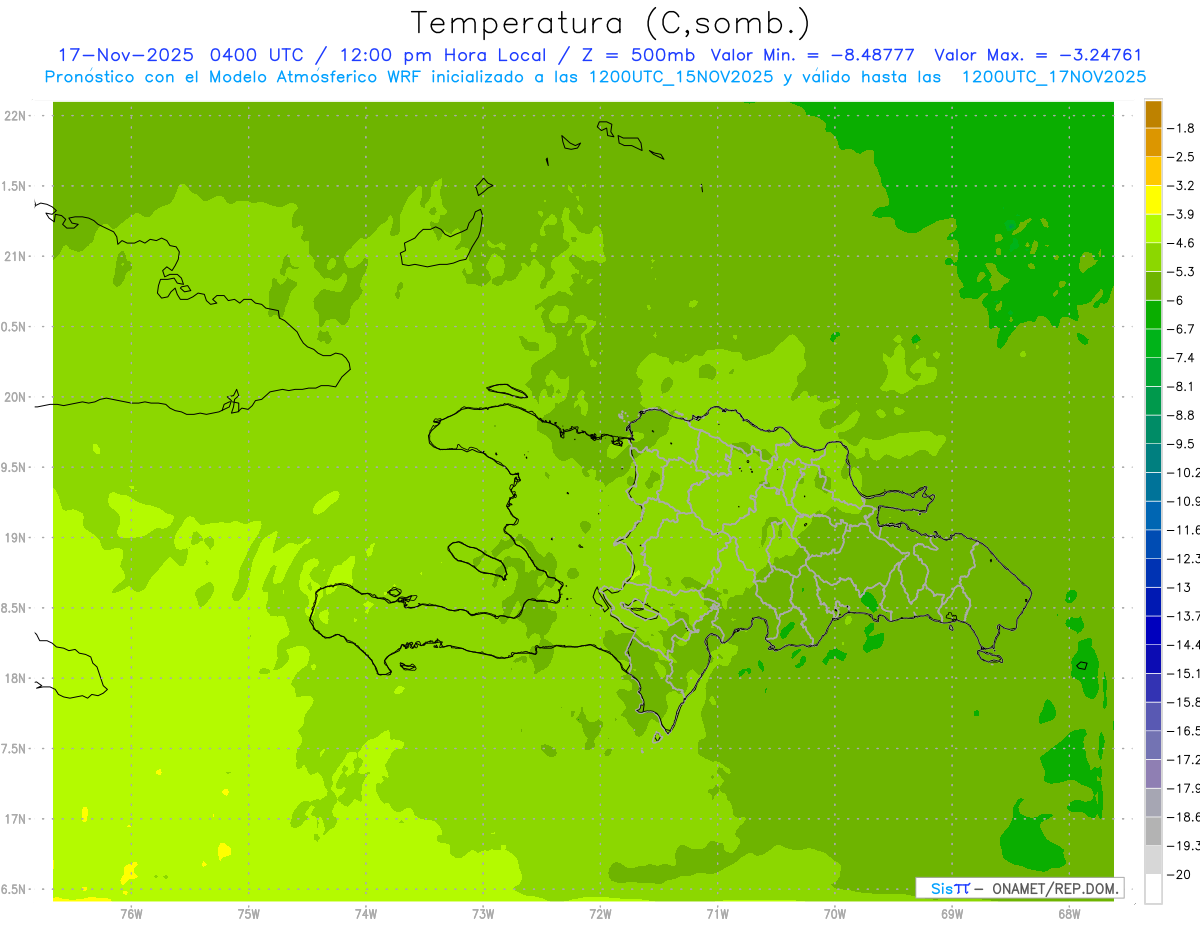Click the -6.7 colorbar value
Screen dimensions: 1200x927
point(1181,329)
